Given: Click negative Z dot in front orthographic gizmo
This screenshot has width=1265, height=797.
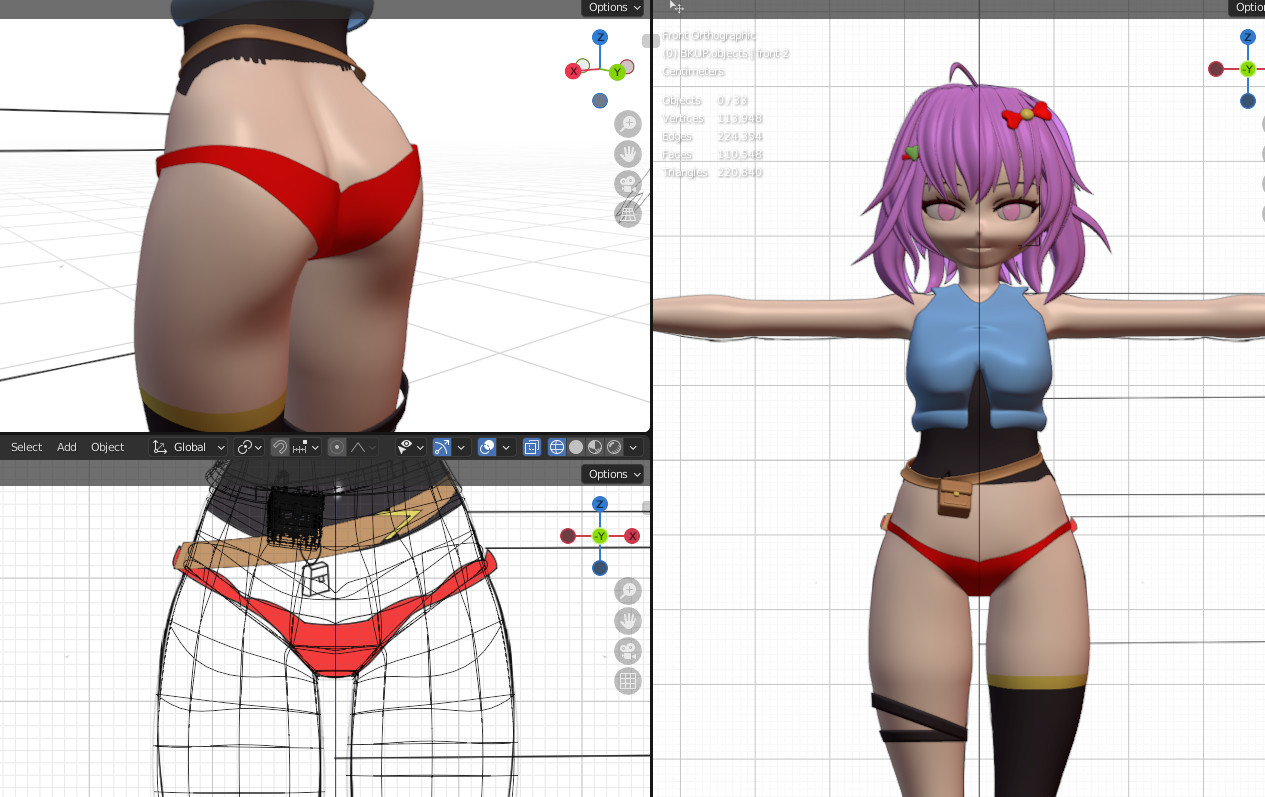Looking at the screenshot, I should pos(1248,101).
